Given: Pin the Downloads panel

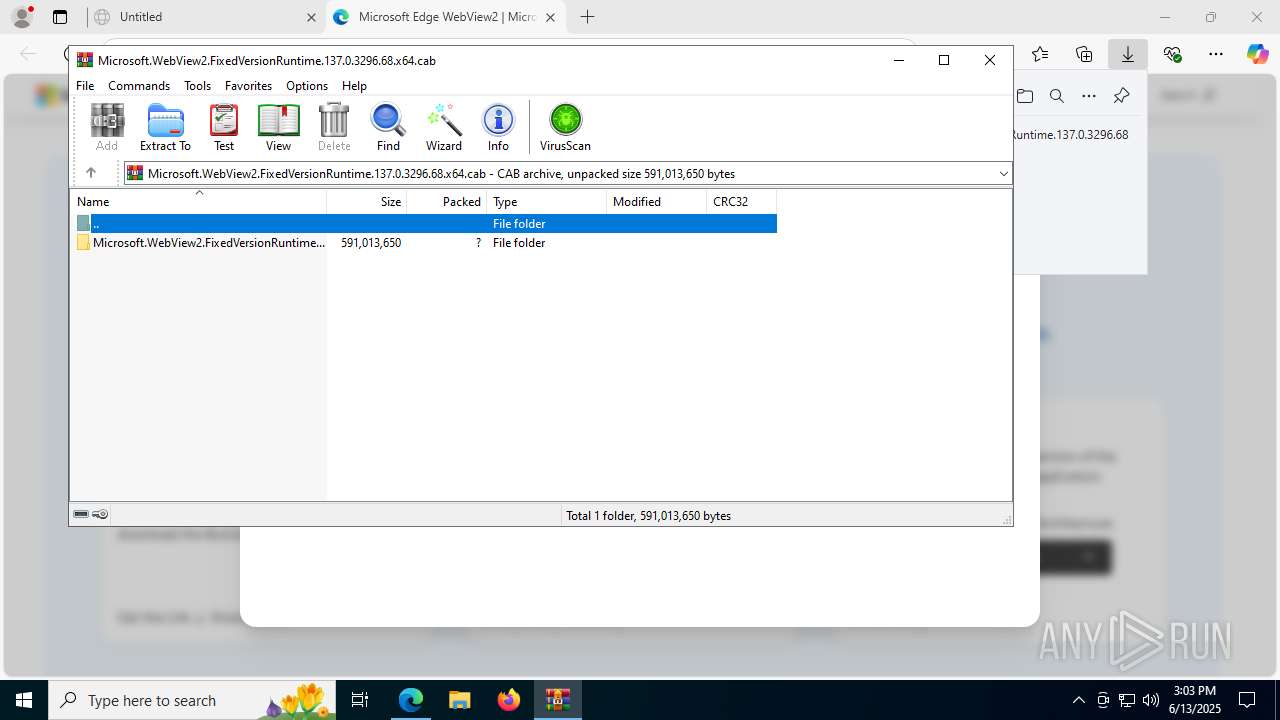Looking at the screenshot, I should (1121, 96).
